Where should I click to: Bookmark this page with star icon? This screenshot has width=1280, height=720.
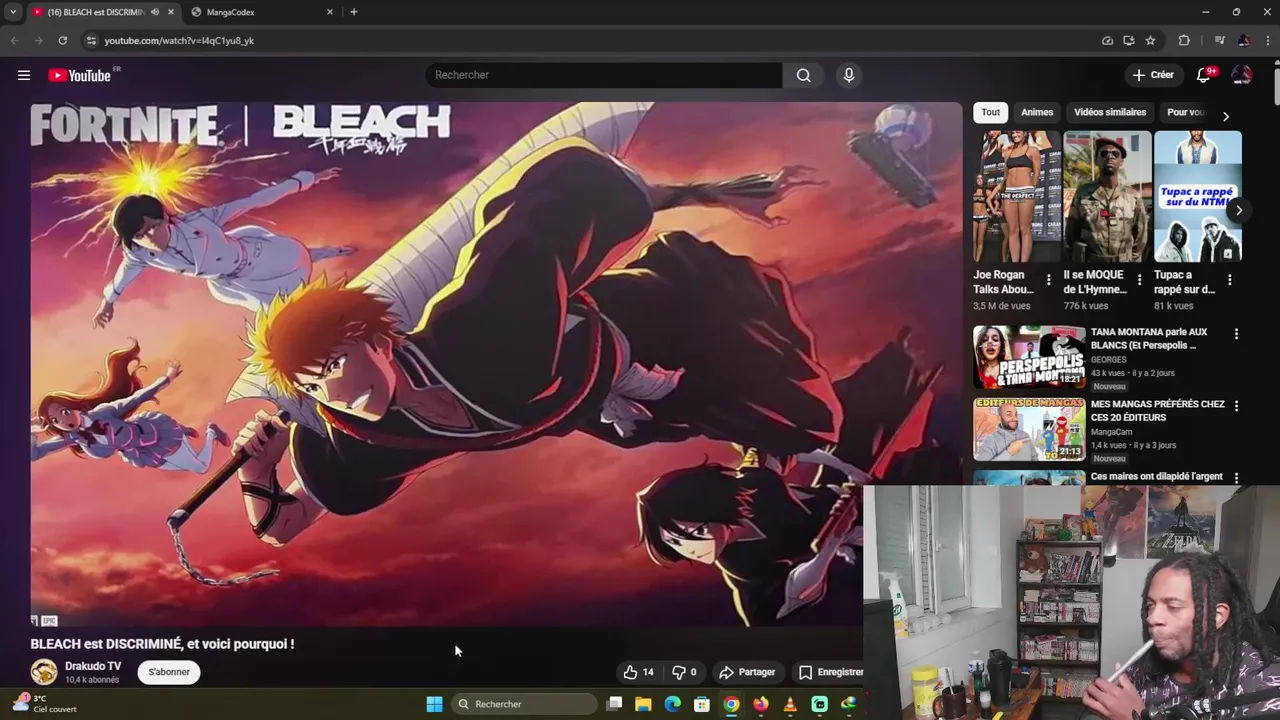point(1150,41)
